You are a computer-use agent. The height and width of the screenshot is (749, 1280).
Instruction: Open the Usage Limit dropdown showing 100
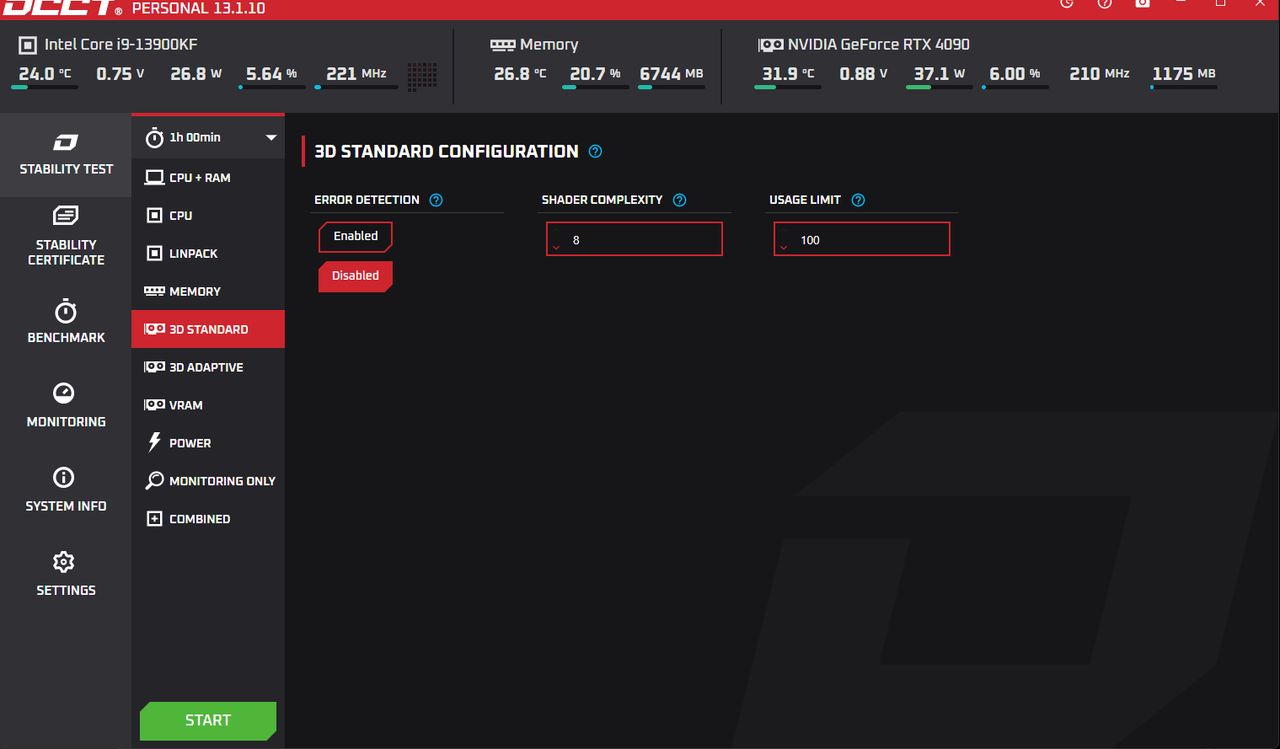861,239
